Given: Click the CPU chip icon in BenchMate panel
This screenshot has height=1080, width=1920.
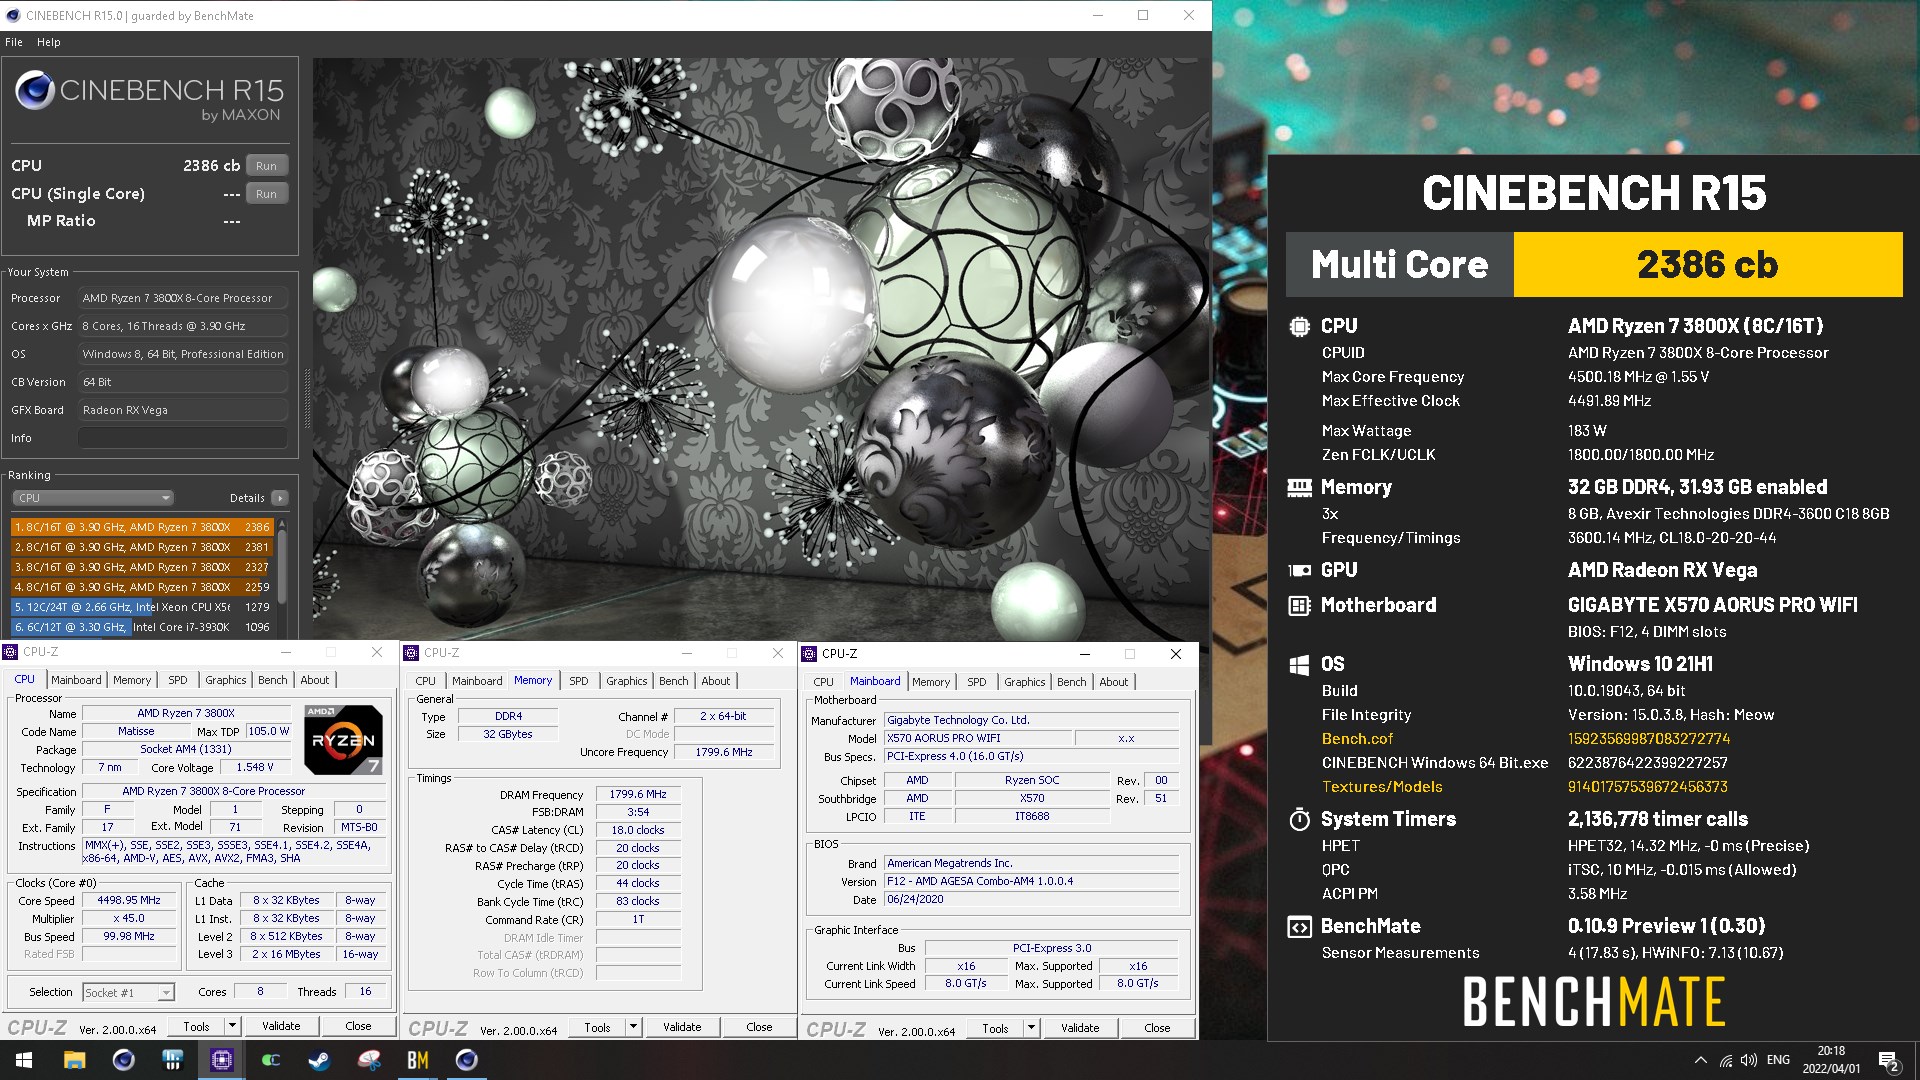Looking at the screenshot, I should coord(1299,326).
